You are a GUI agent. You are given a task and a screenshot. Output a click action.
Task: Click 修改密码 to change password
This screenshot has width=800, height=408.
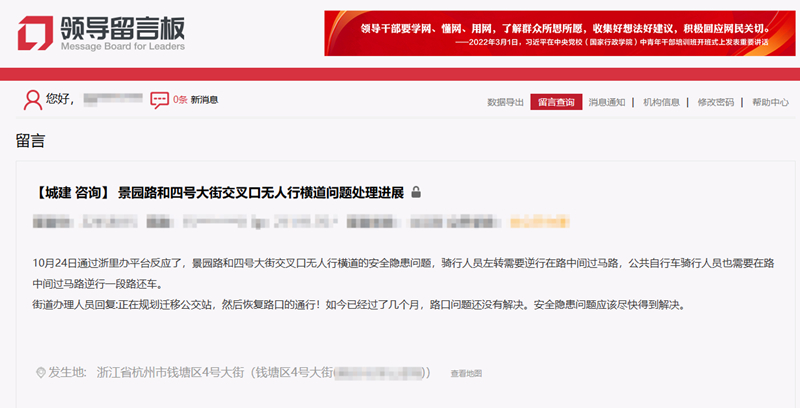click(x=715, y=102)
